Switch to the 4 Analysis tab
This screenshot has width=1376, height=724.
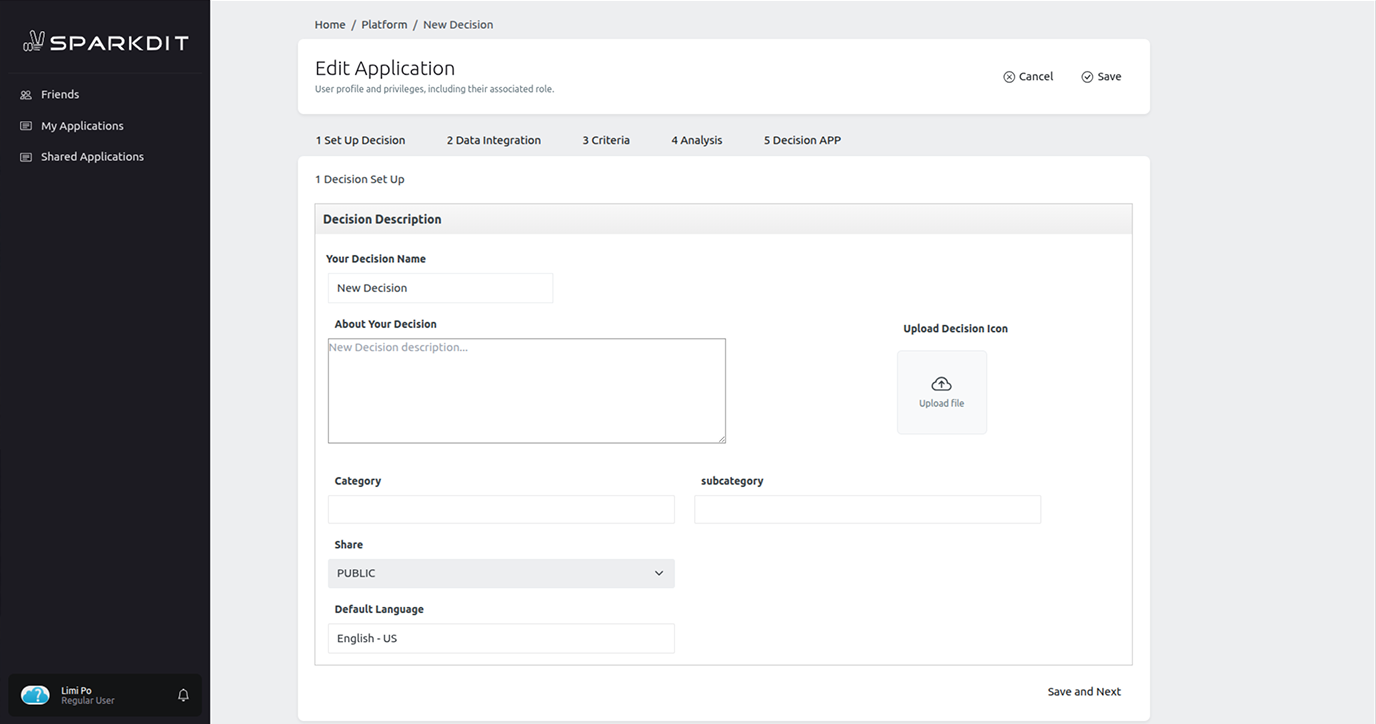pos(697,140)
